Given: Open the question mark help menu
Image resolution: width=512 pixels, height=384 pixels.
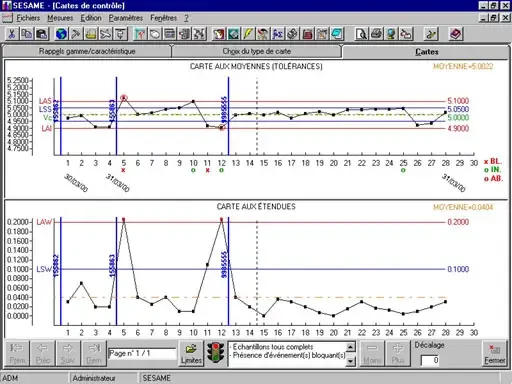Looking at the screenshot, I should pyautogui.click(x=186, y=18).
